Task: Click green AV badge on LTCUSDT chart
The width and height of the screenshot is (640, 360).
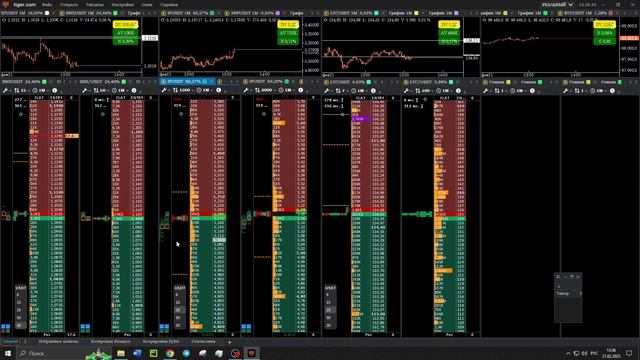Action: pos(449,33)
